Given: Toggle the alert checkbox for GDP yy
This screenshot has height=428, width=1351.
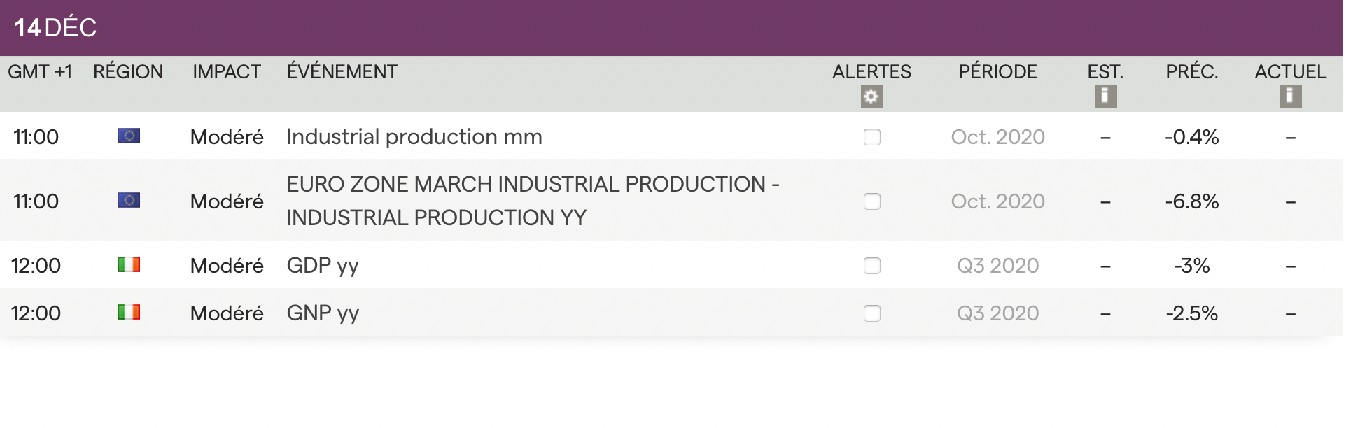Looking at the screenshot, I should tap(871, 265).
